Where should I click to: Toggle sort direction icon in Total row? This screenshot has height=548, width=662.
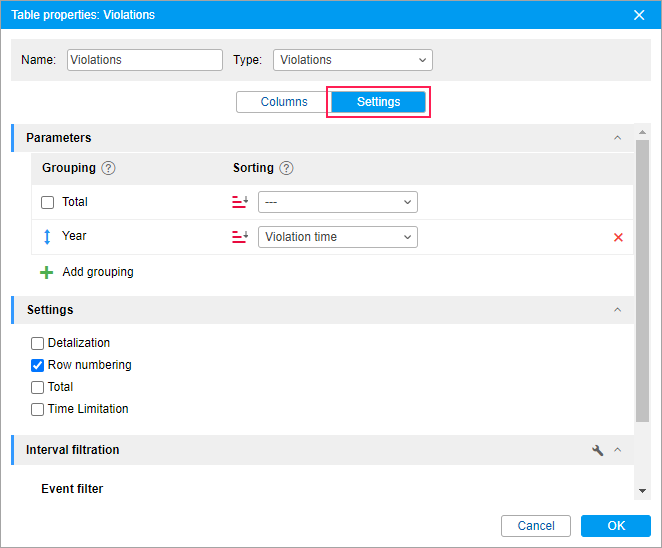point(240,202)
